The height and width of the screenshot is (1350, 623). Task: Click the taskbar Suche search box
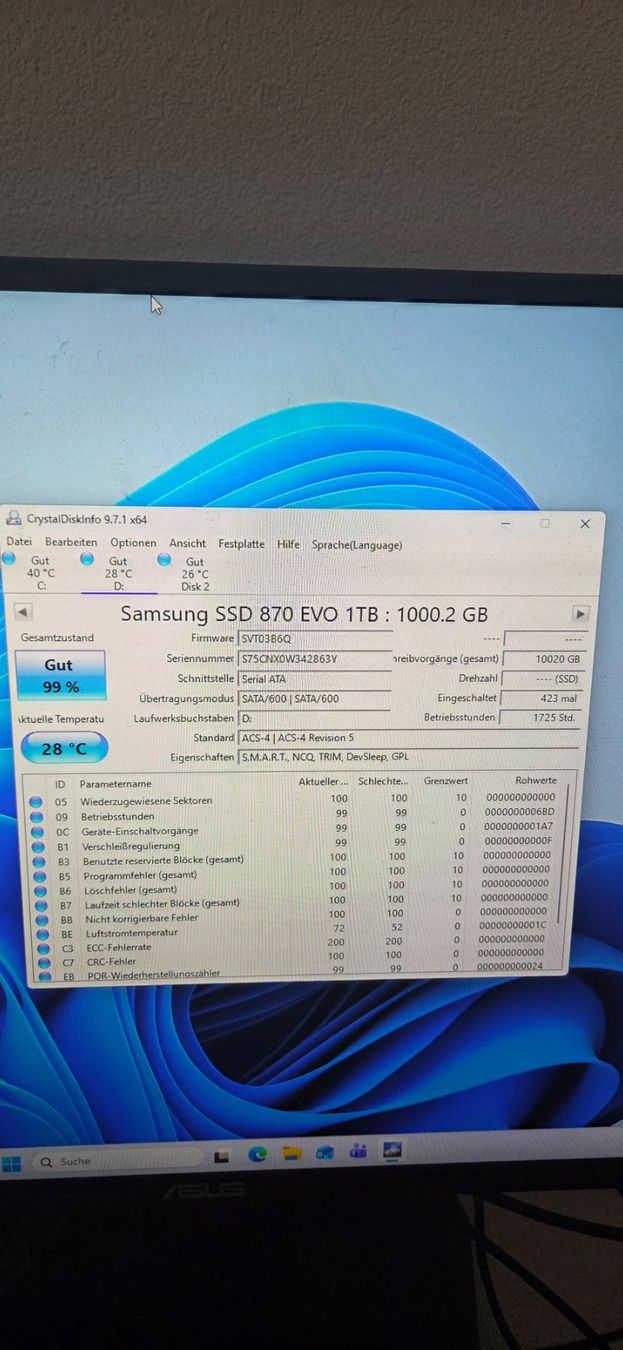point(117,1162)
